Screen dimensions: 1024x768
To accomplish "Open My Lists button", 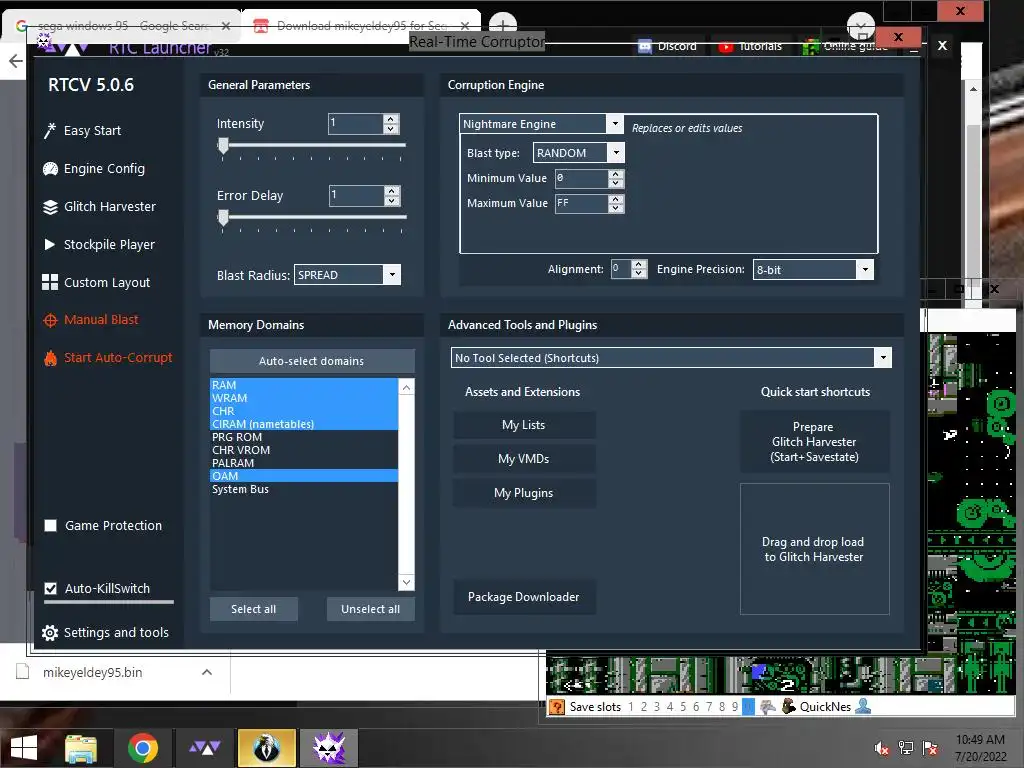I will (x=524, y=425).
